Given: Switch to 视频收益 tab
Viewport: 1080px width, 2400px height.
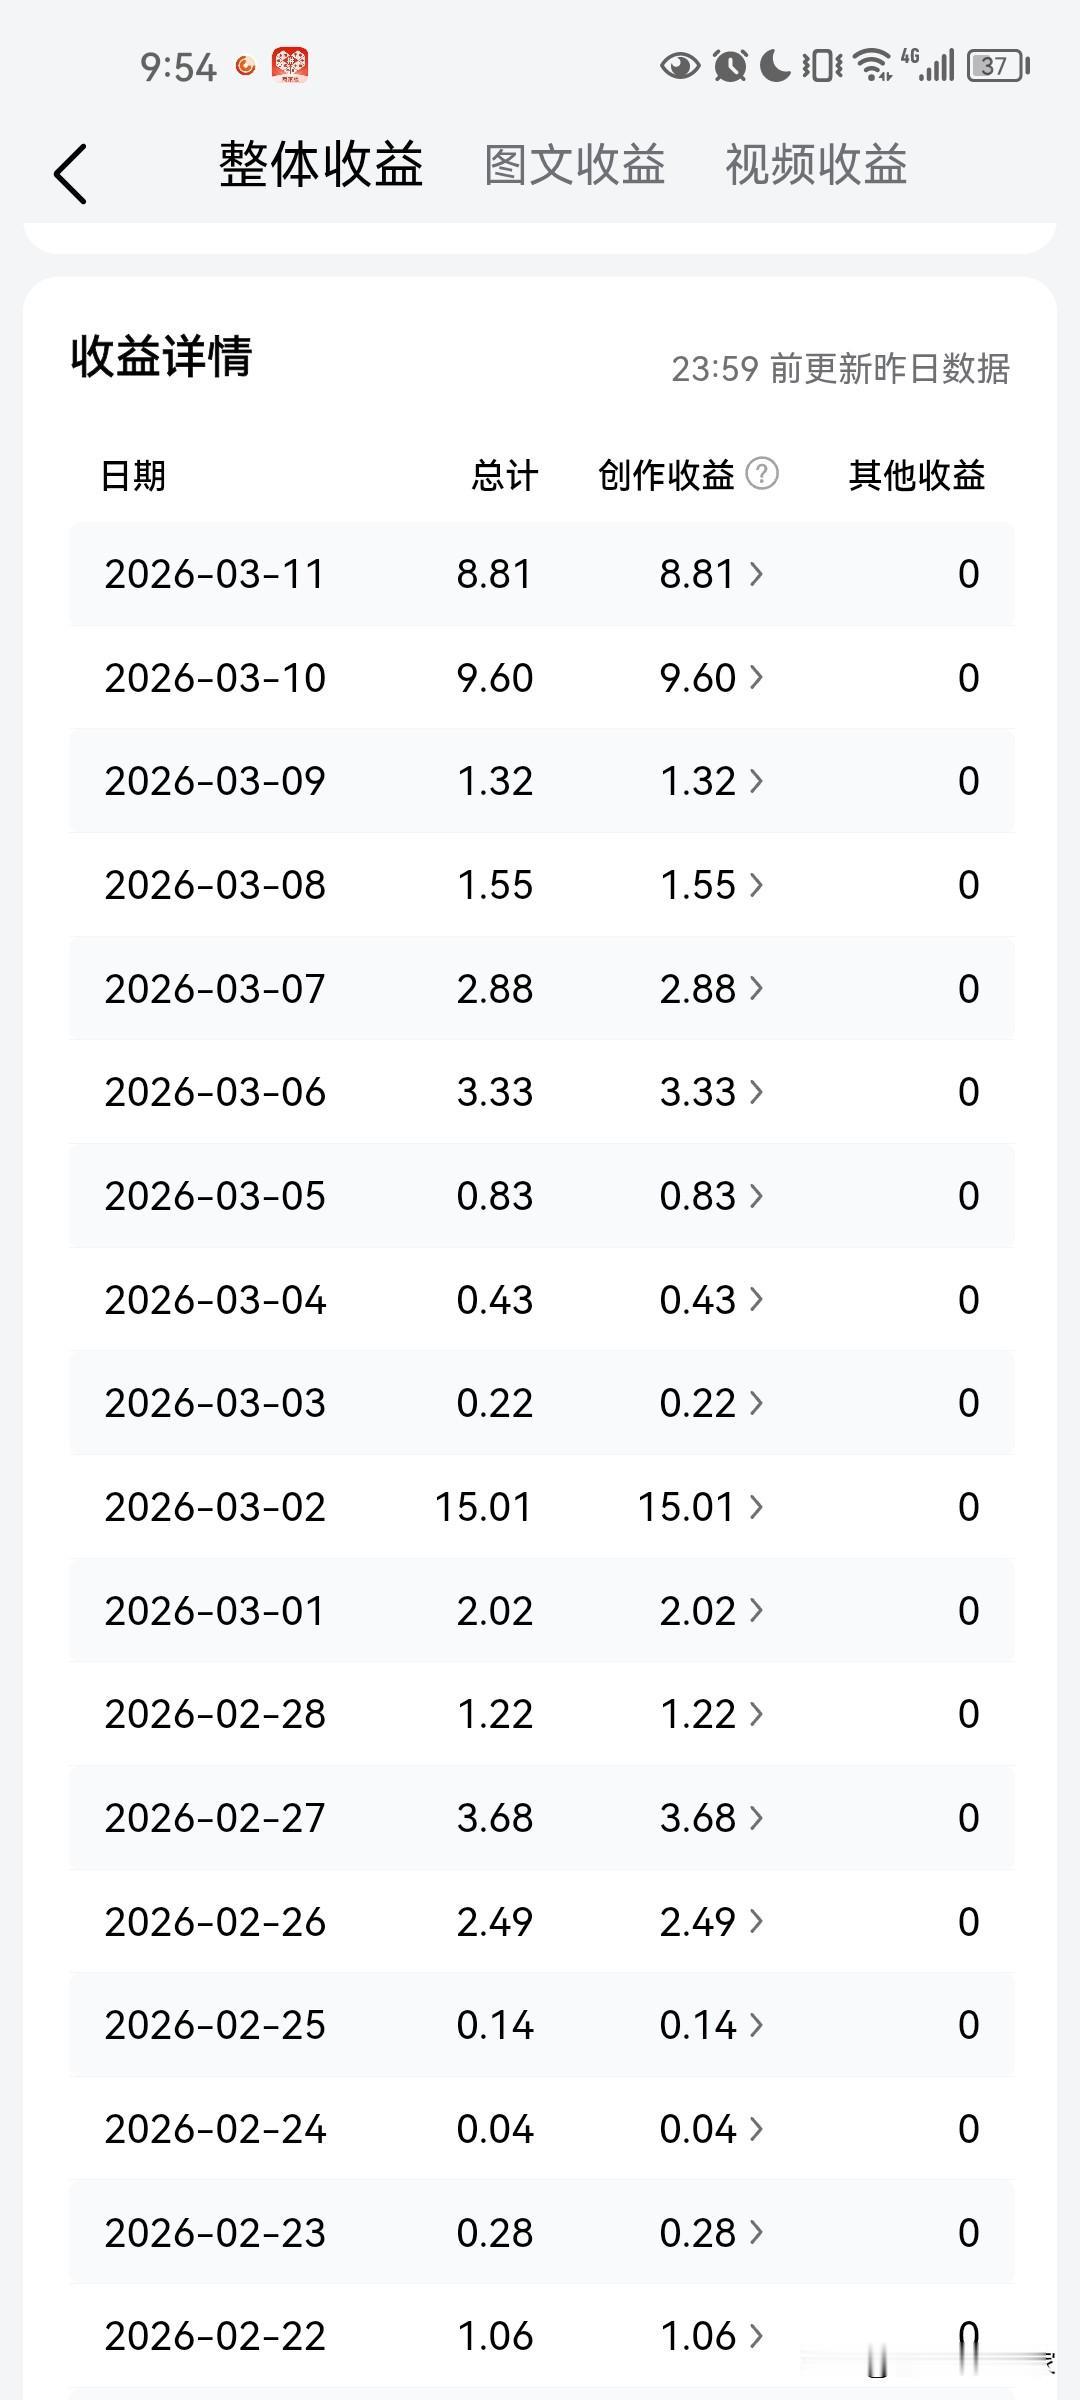Looking at the screenshot, I should (816, 165).
